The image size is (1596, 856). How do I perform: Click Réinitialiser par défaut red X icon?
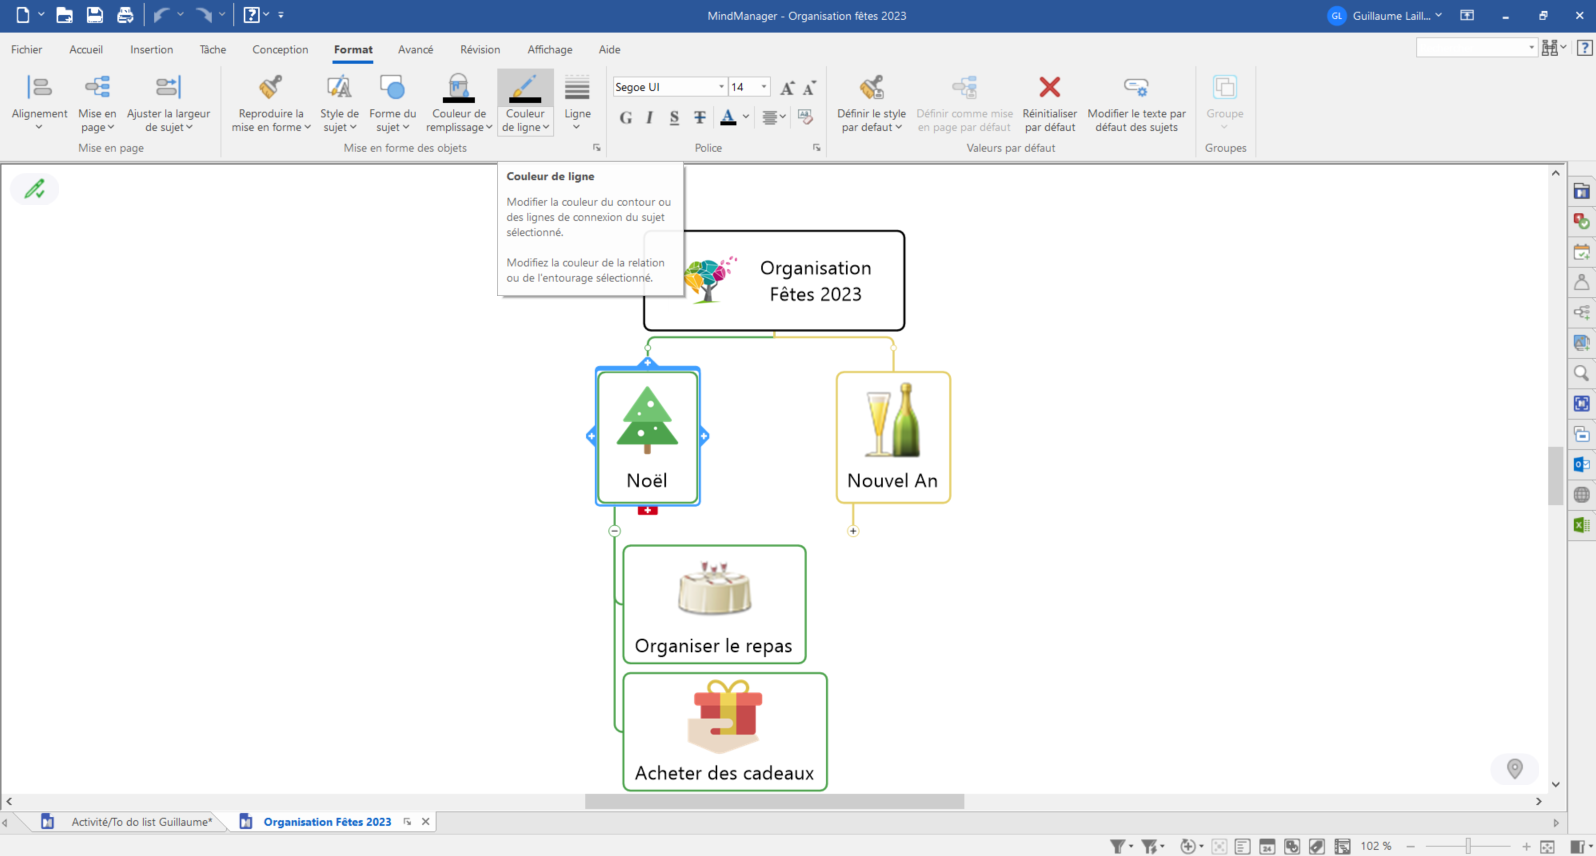(1049, 88)
